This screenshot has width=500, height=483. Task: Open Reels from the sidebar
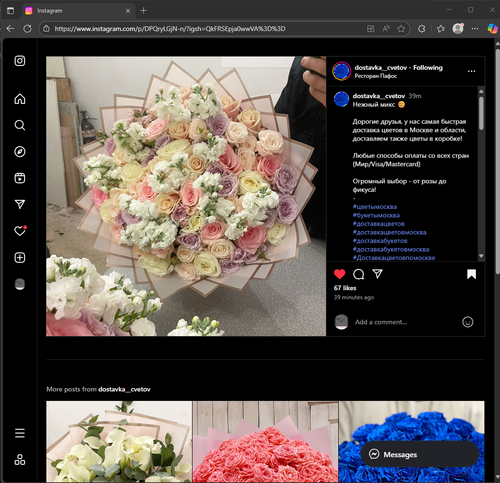pos(20,178)
